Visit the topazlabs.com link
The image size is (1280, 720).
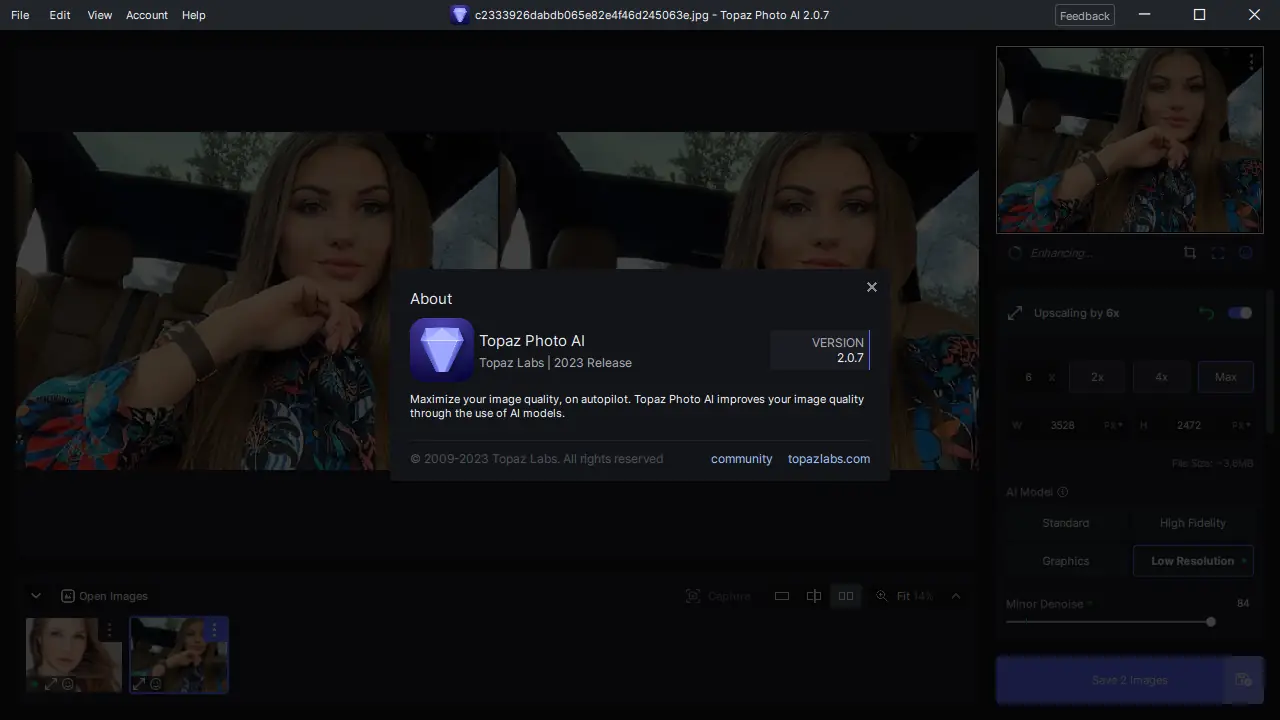(829, 459)
